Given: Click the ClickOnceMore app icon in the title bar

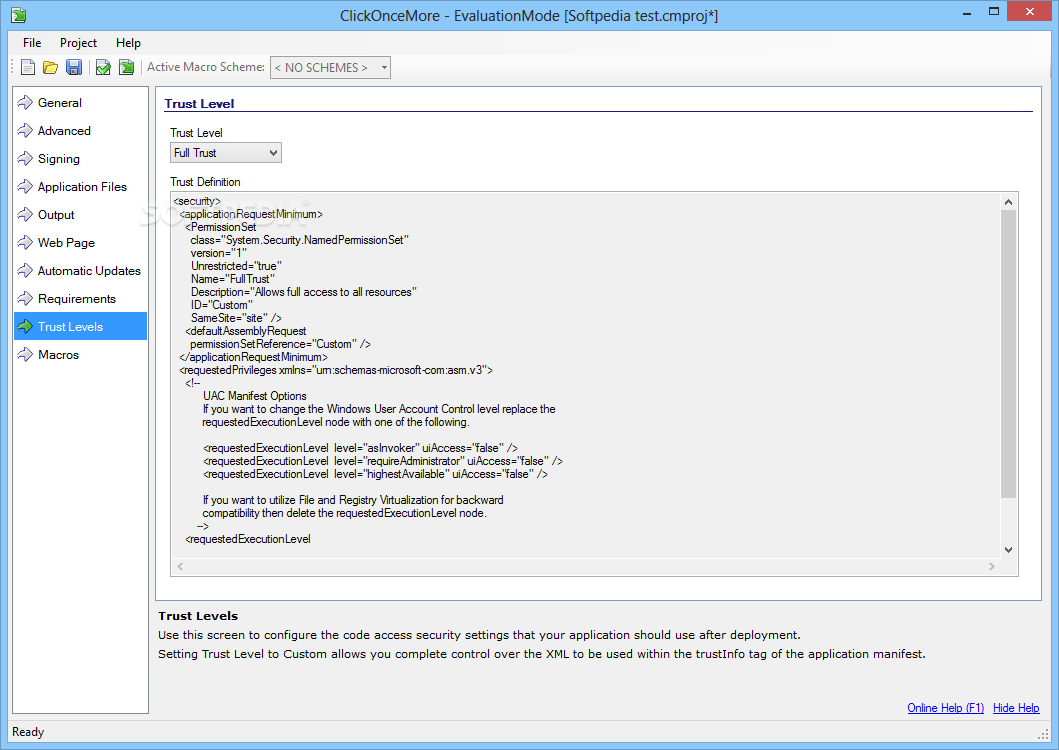Looking at the screenshot, I should click(19, 15).
